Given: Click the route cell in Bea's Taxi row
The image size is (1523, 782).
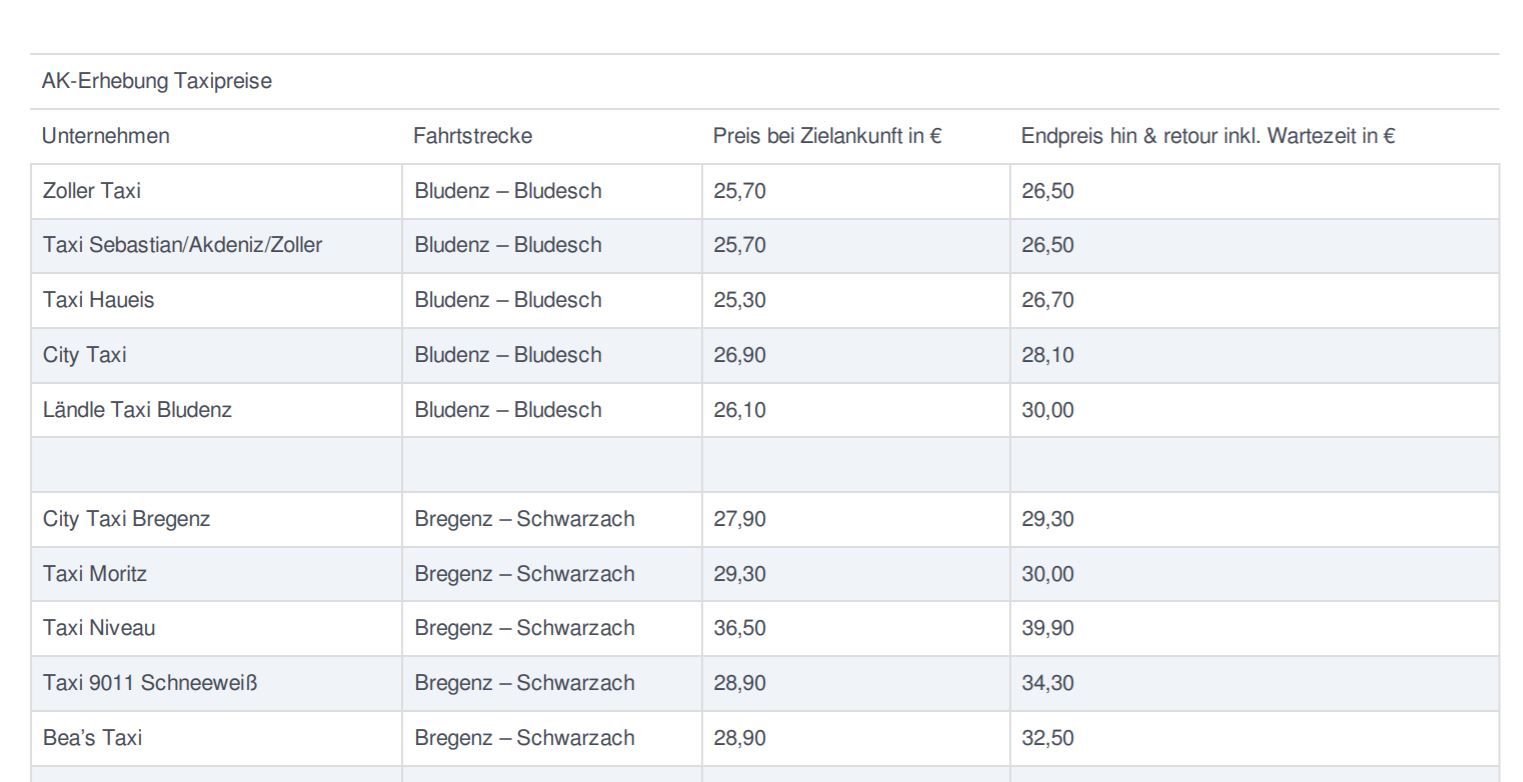Looking at the screenshot, I should pos(524,738).
